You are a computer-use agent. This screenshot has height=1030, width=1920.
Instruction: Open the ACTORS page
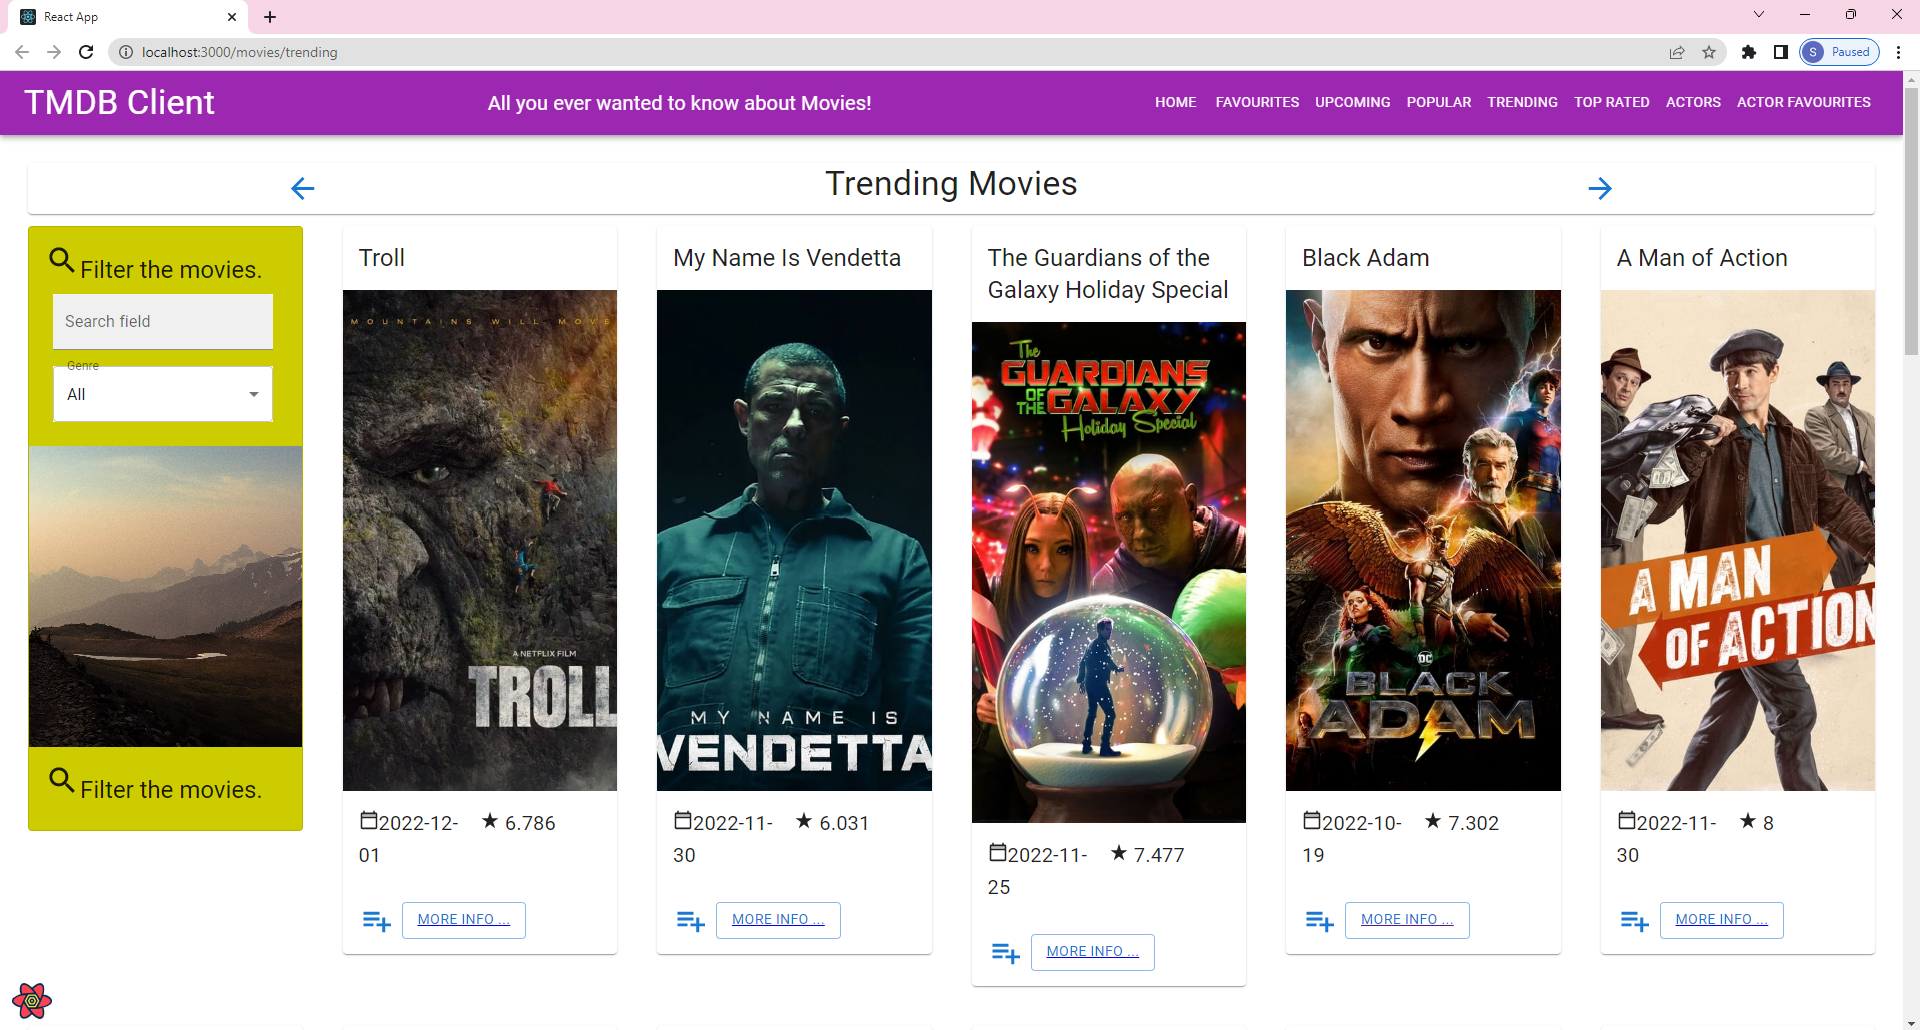click(x=1693, y=102)
